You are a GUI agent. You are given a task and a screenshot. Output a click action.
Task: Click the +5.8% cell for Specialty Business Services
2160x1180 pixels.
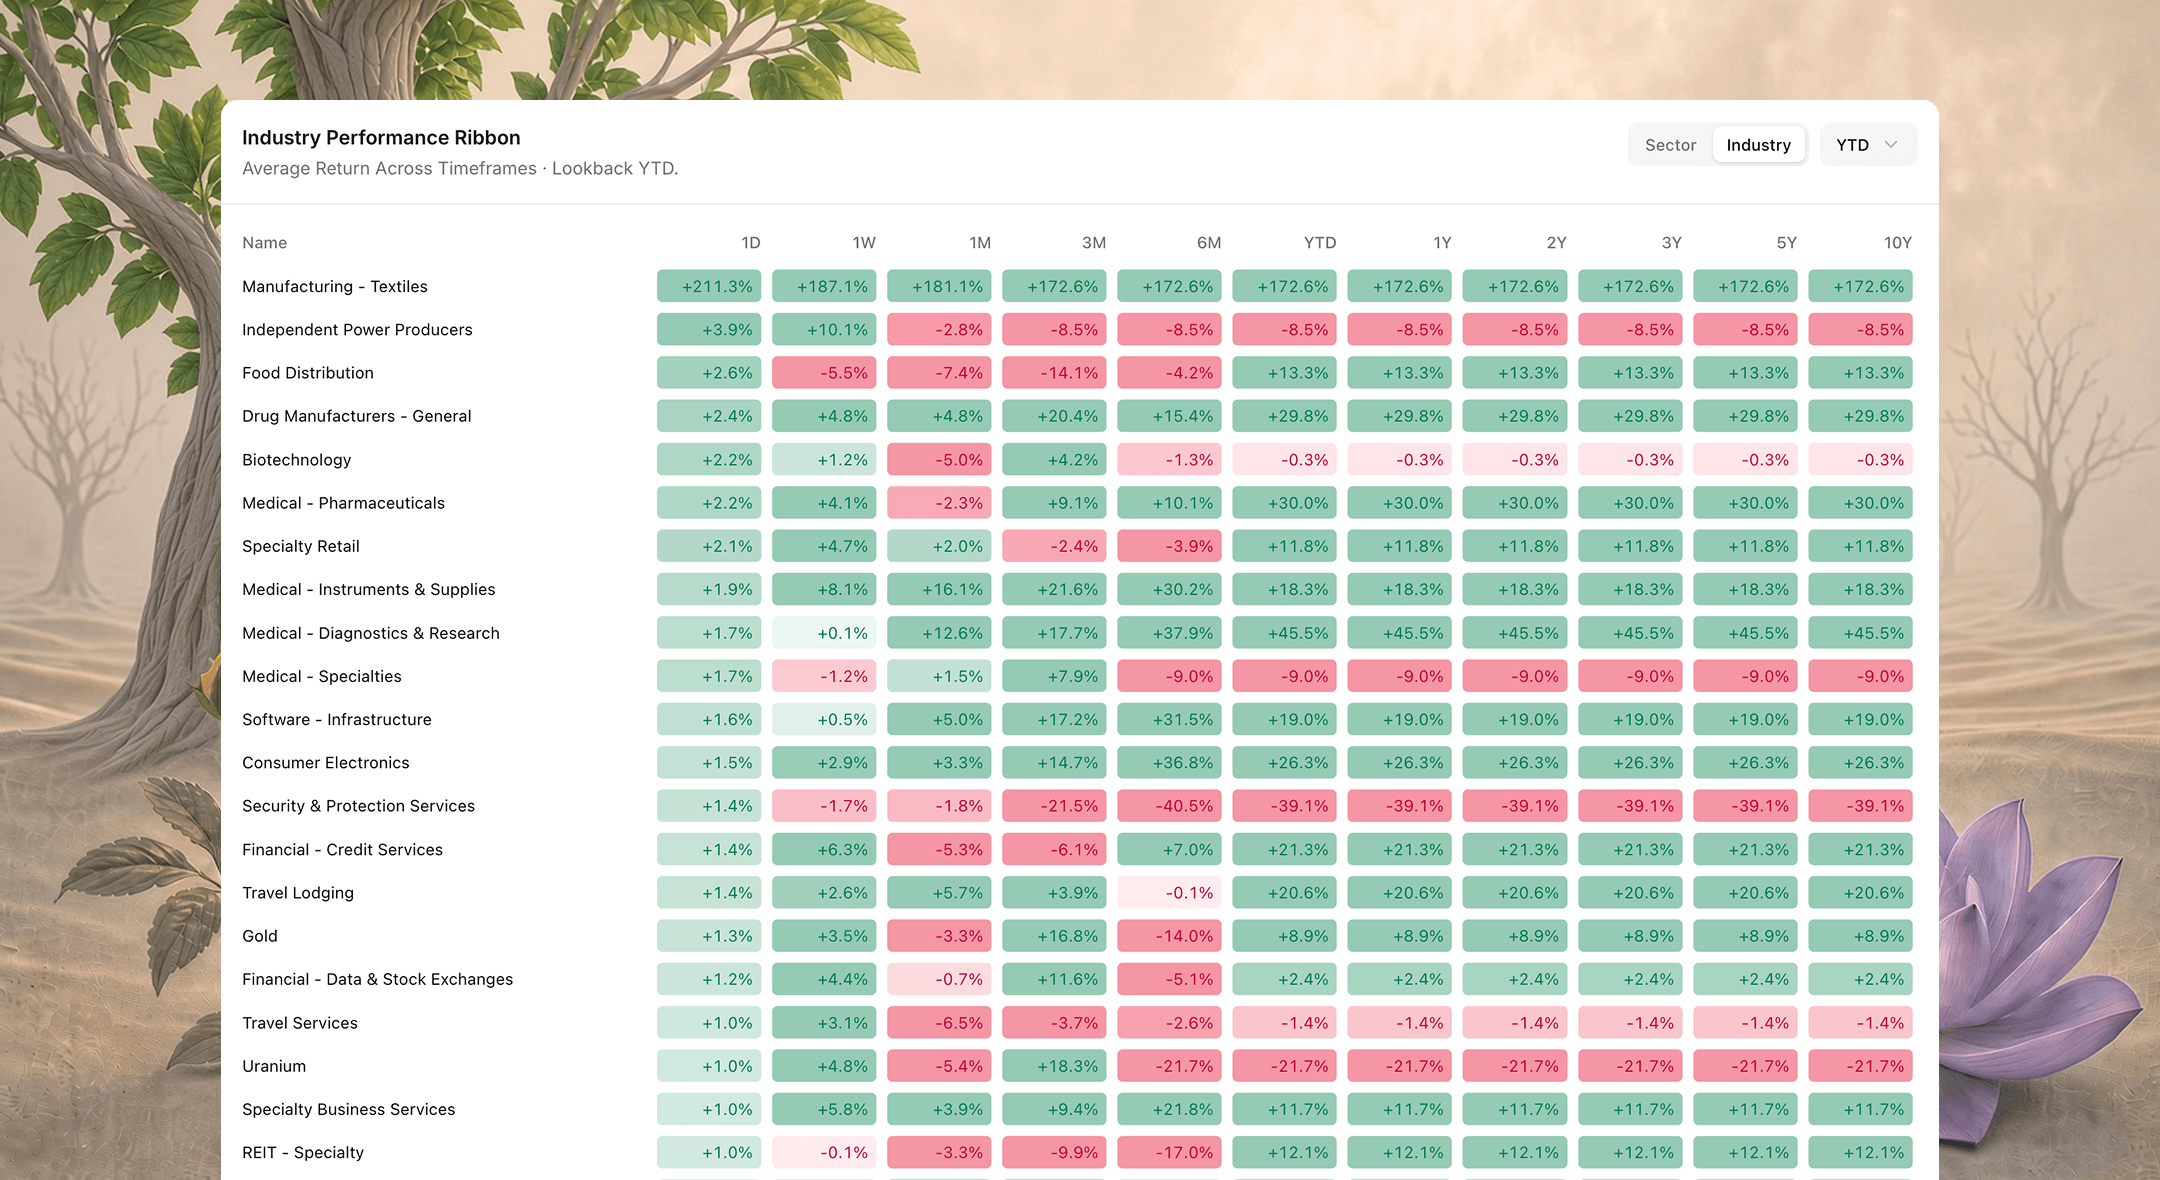coord(824,1109)
